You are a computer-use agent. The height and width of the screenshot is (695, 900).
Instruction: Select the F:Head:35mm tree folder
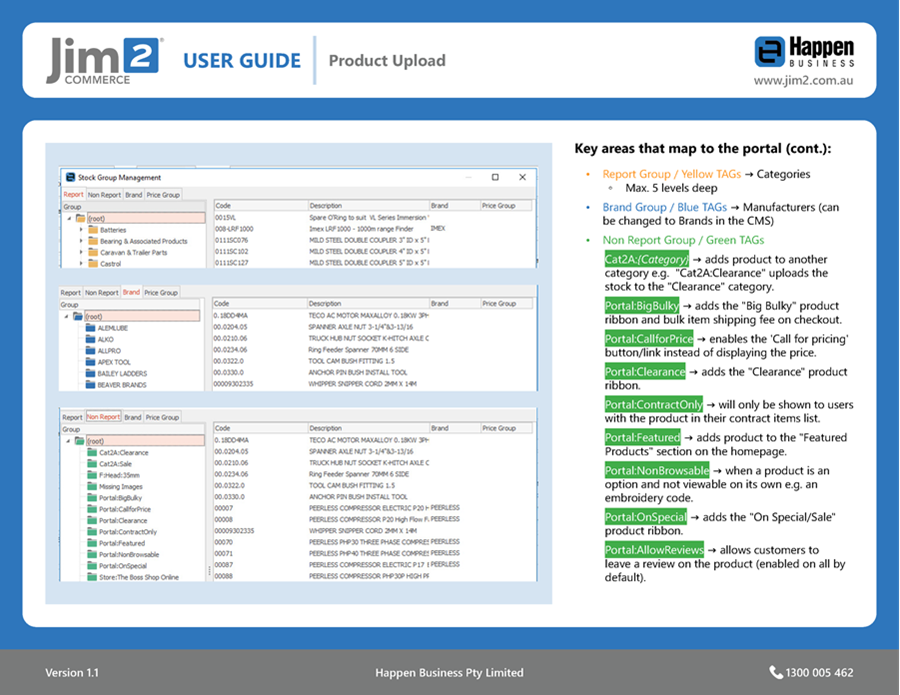coord(119,475)
